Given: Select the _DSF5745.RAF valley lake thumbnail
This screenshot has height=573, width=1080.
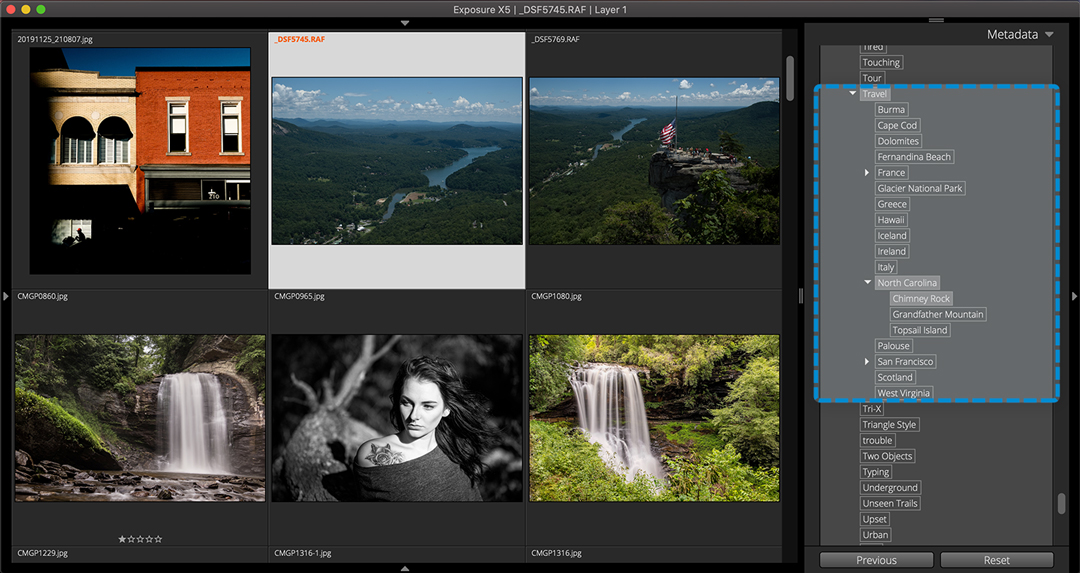Looking at the screenshot, I should (x=397, y=161).
